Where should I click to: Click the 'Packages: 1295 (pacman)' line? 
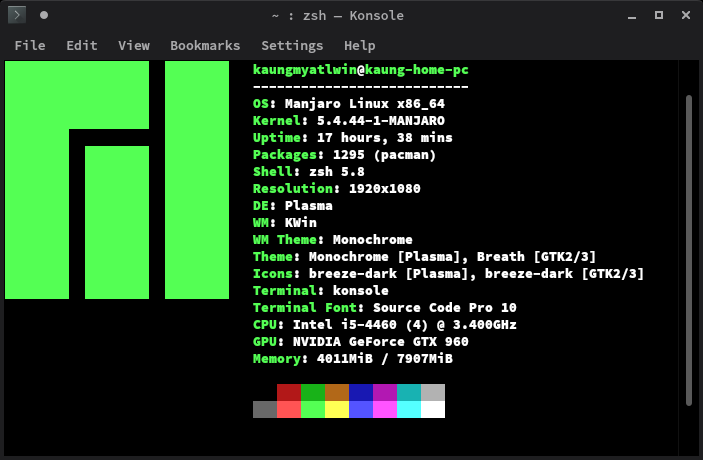point(344,155)
